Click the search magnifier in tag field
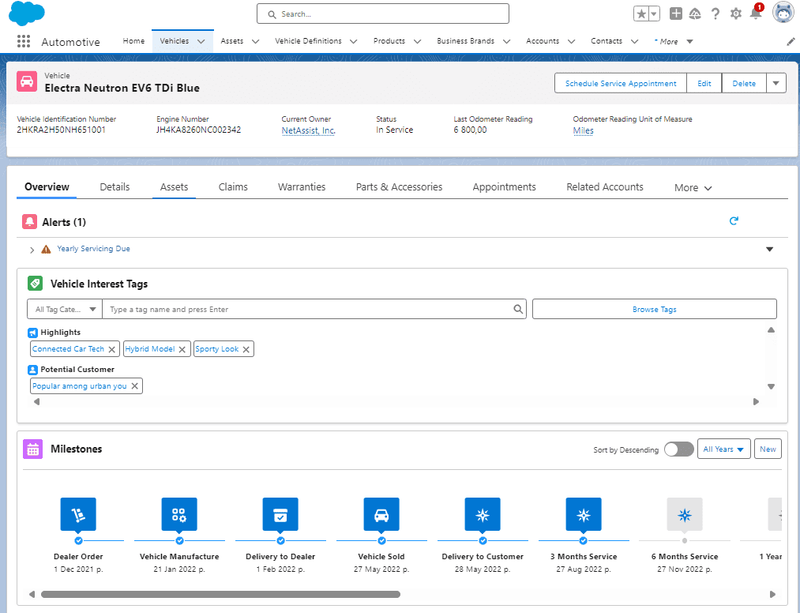 tap(517, 309)
